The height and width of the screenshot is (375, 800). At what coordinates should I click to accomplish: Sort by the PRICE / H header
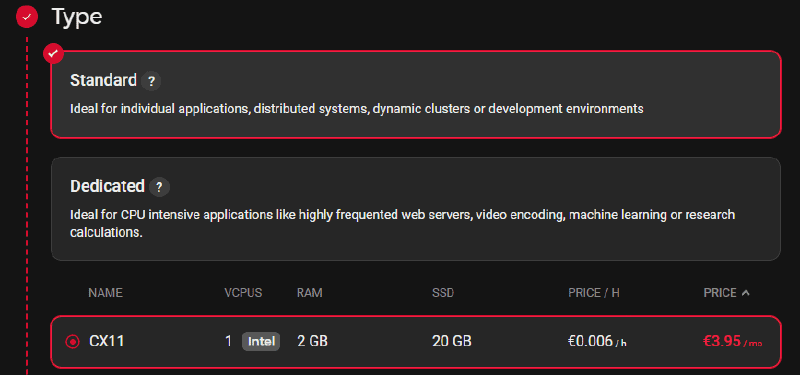(x=594, y=293)
